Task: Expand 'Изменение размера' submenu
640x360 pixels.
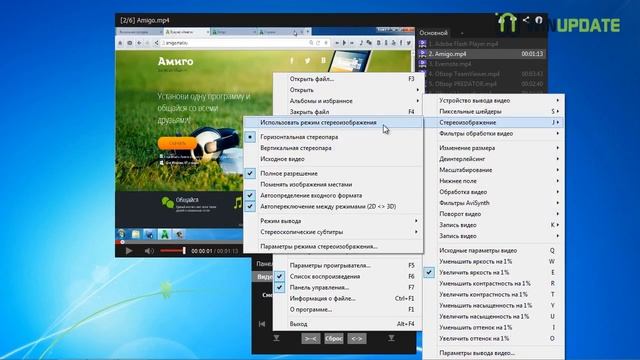Action: pos(494,148)
